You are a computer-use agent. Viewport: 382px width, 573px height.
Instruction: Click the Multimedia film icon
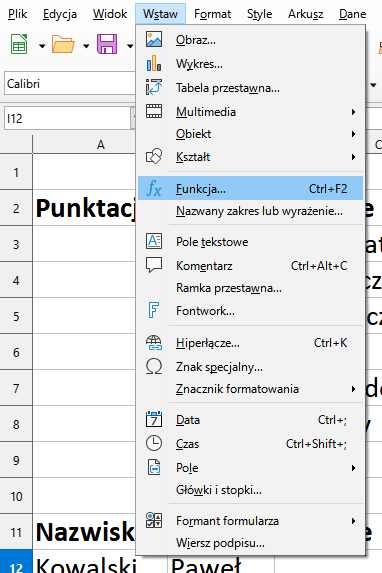[154, 111]
